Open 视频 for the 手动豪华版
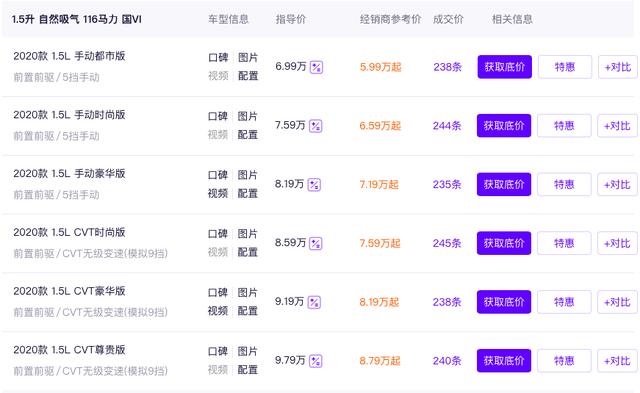640x393 pixels. coord(218,193)
